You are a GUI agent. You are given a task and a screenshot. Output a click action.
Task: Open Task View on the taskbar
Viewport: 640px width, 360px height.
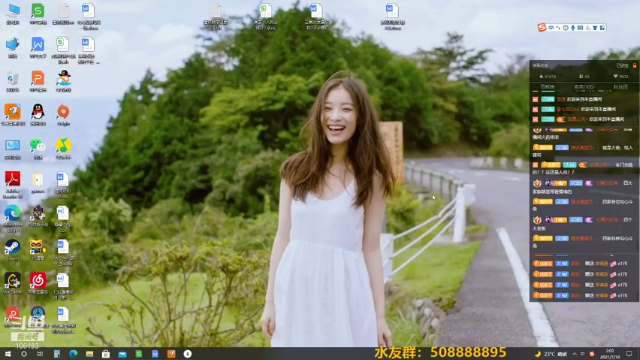40,354
